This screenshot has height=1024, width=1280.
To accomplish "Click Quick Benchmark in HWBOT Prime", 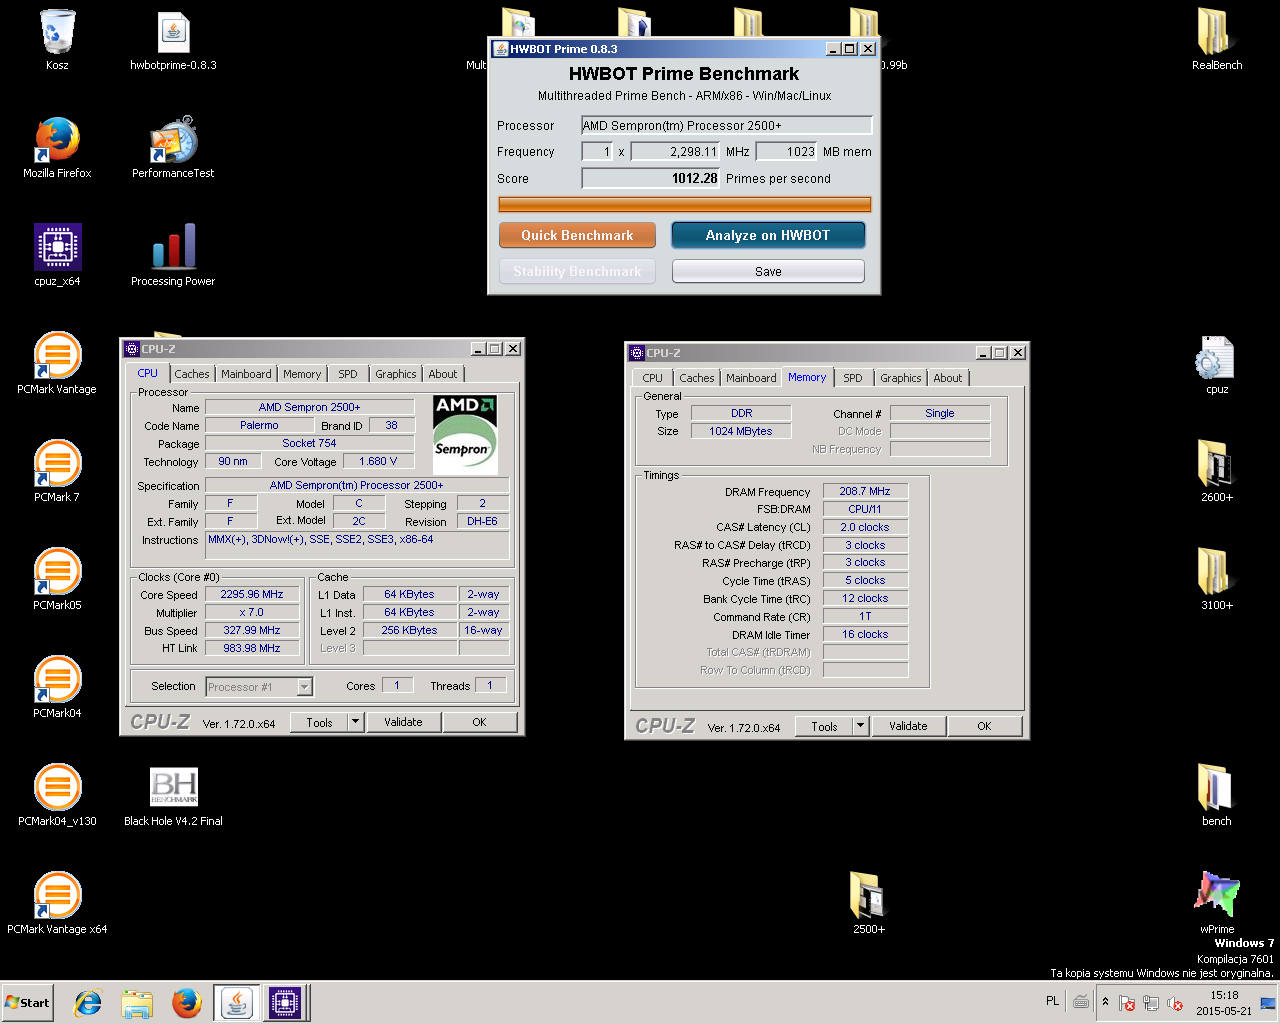I will [x=577, y=235].
